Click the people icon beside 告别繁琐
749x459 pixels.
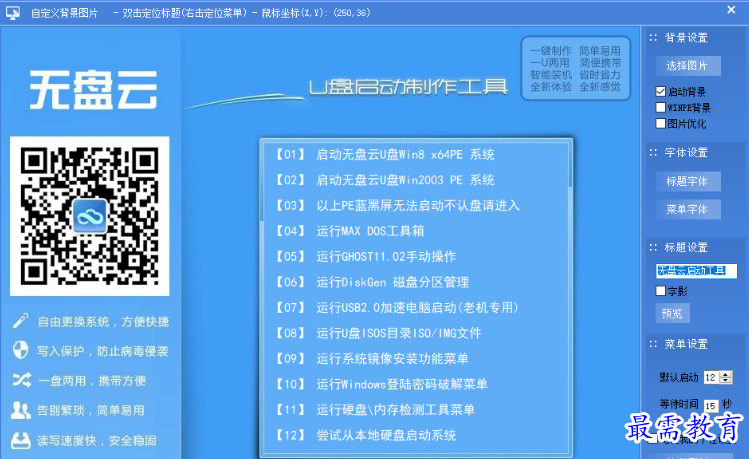[21, 410]
